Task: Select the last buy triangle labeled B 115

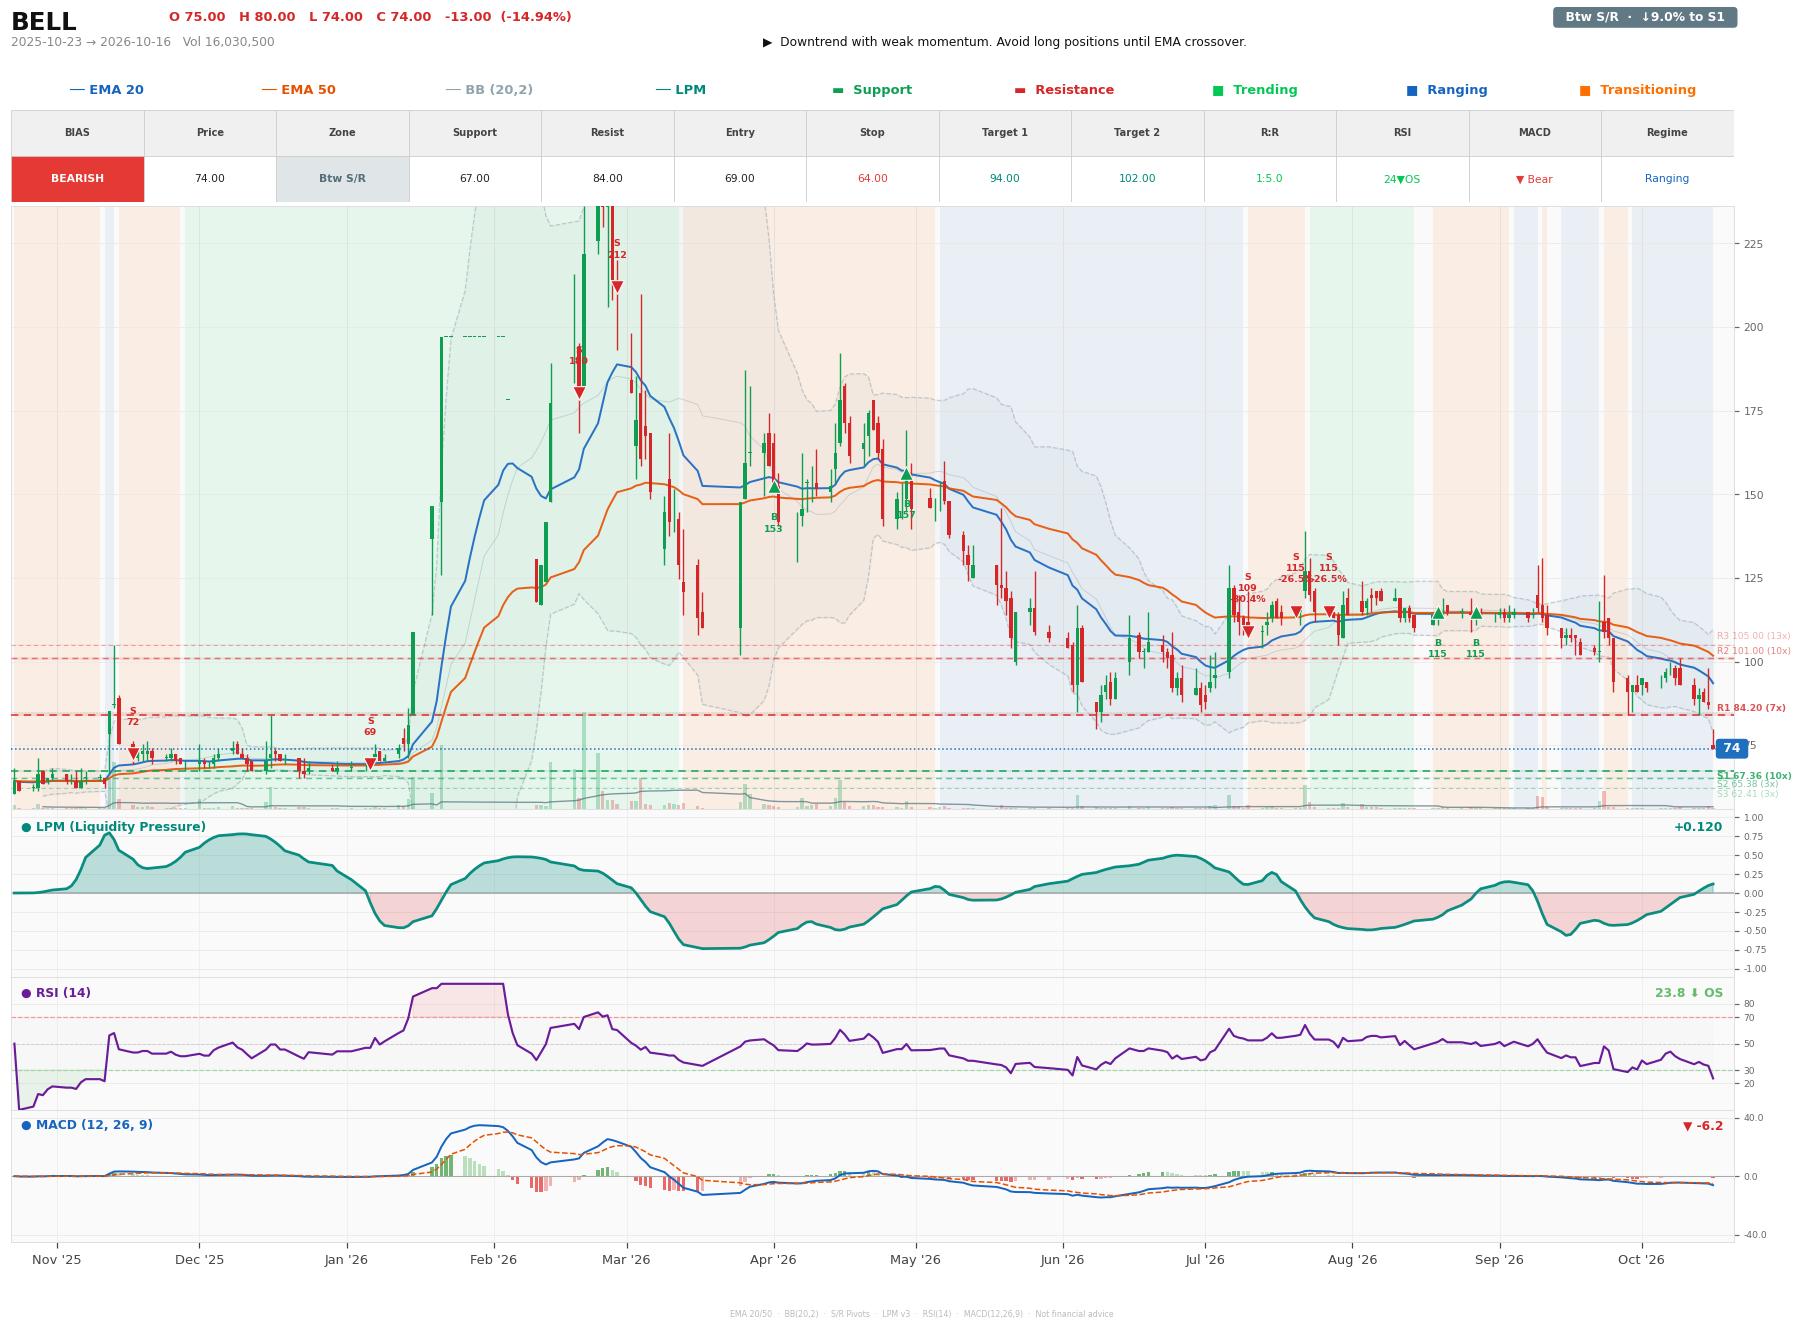Action: pos(1476,613)
